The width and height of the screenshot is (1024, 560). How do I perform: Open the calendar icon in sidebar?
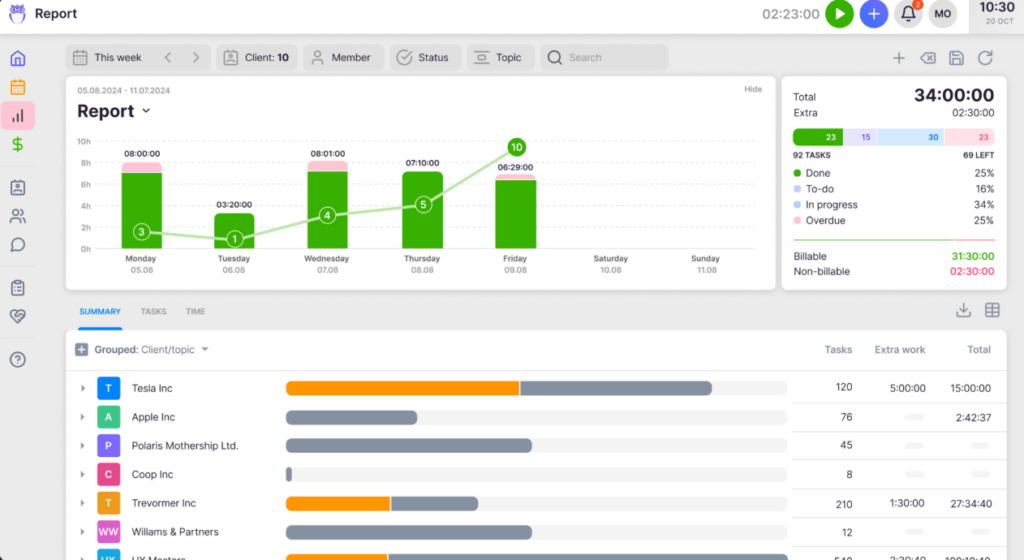(x=18, y=87)
